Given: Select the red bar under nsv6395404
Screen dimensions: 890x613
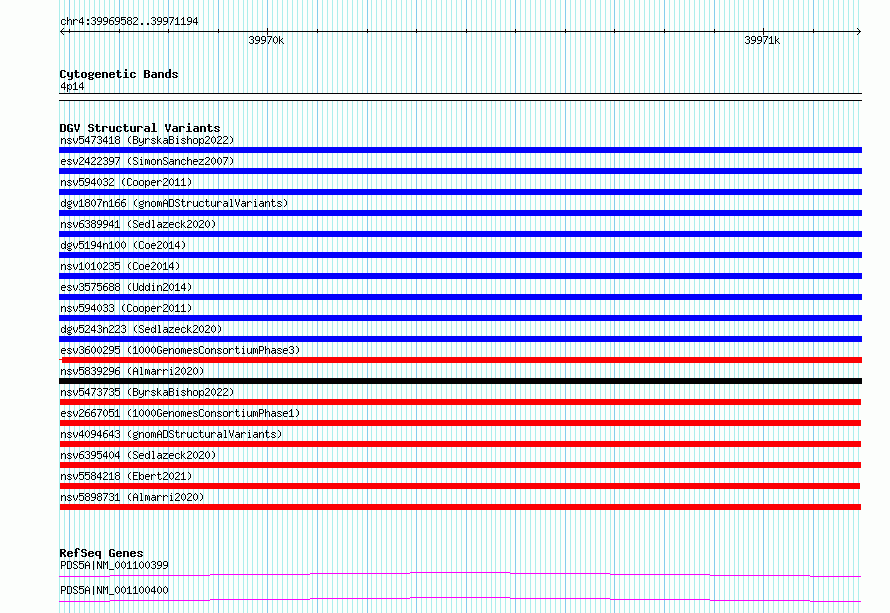Looking at the screenshot, I should tap(460, 465).
